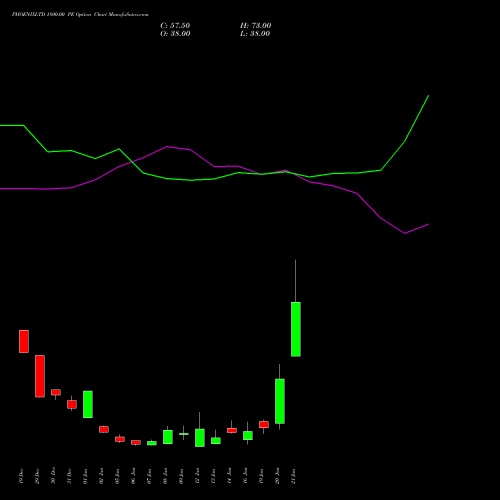The width and height of the screenshot is (500, 500).
Task: Click the 12 Jan date label
Action: point(197,476)
